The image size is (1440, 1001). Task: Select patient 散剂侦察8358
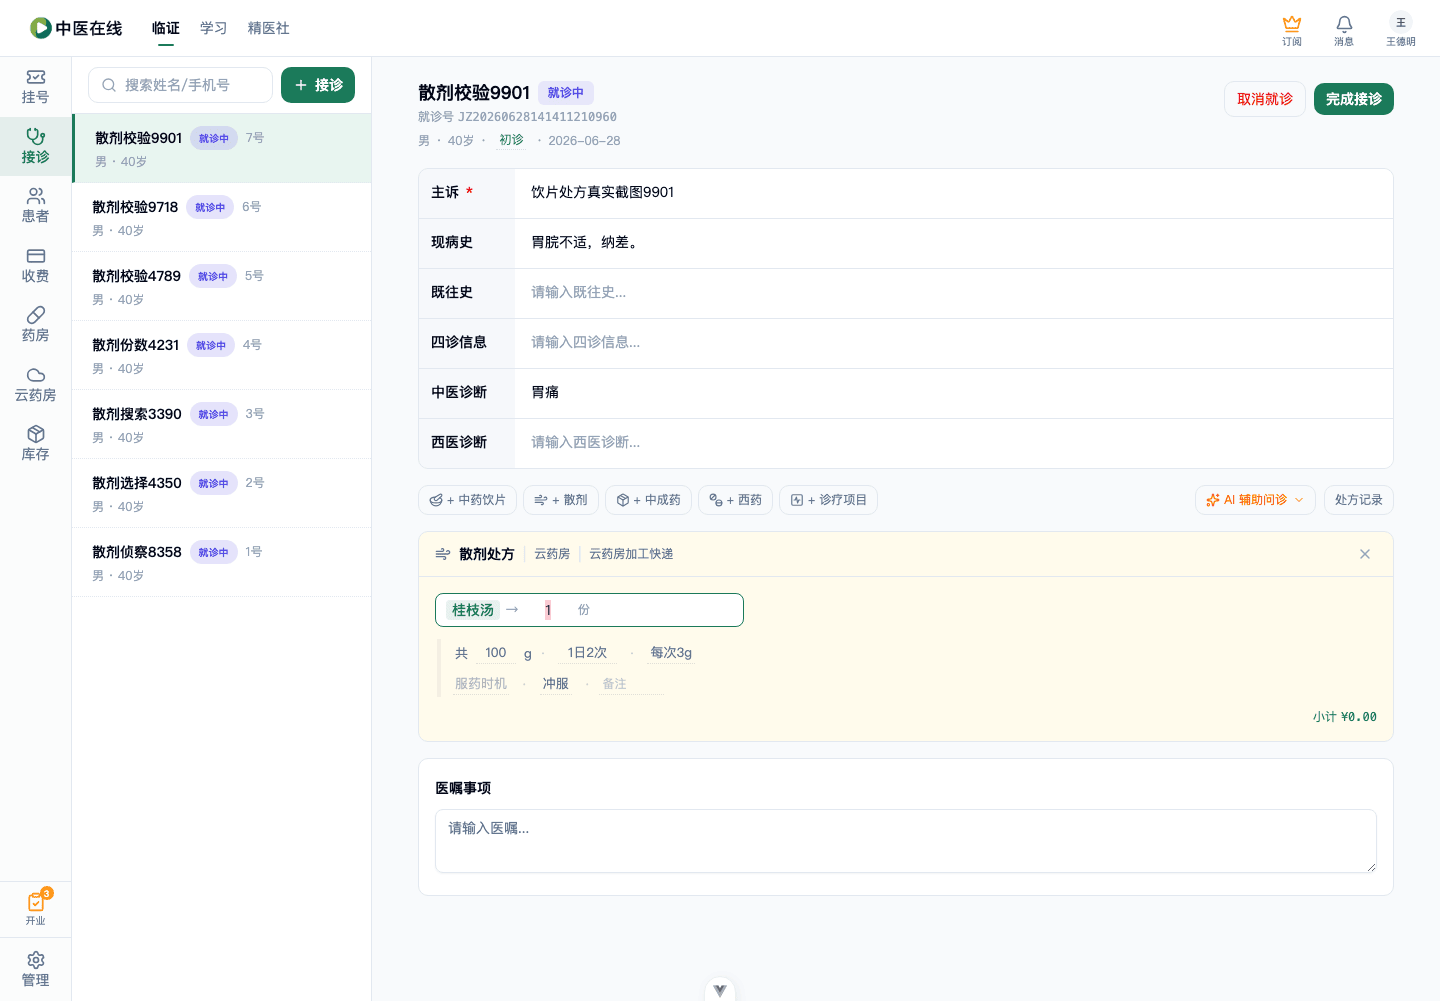pyautogui.click(x=222, y=562)
